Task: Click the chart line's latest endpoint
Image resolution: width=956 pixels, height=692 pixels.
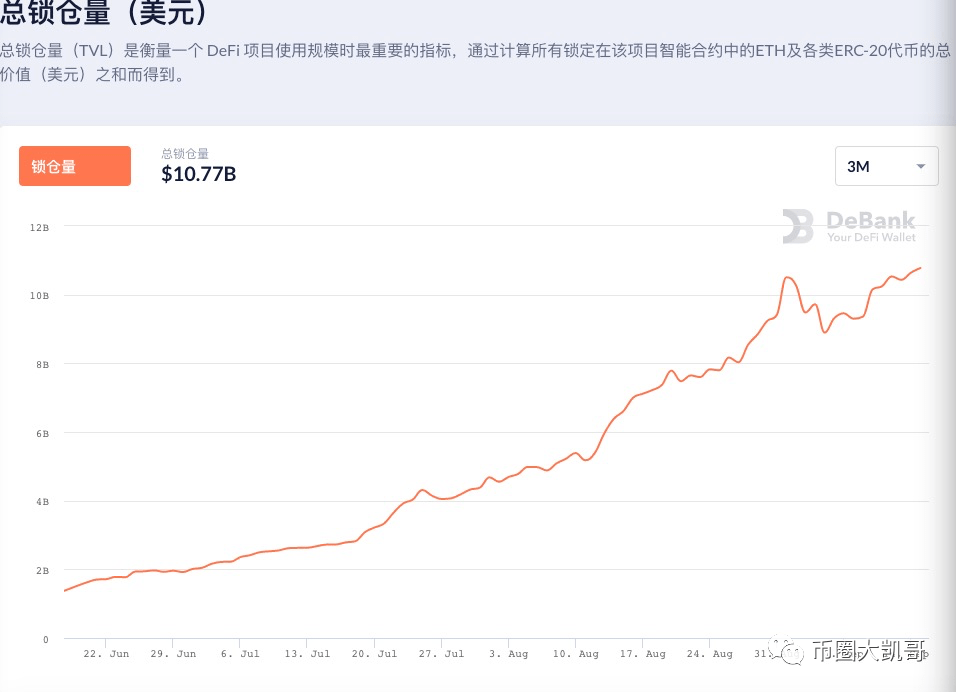Action: [920, 268]
